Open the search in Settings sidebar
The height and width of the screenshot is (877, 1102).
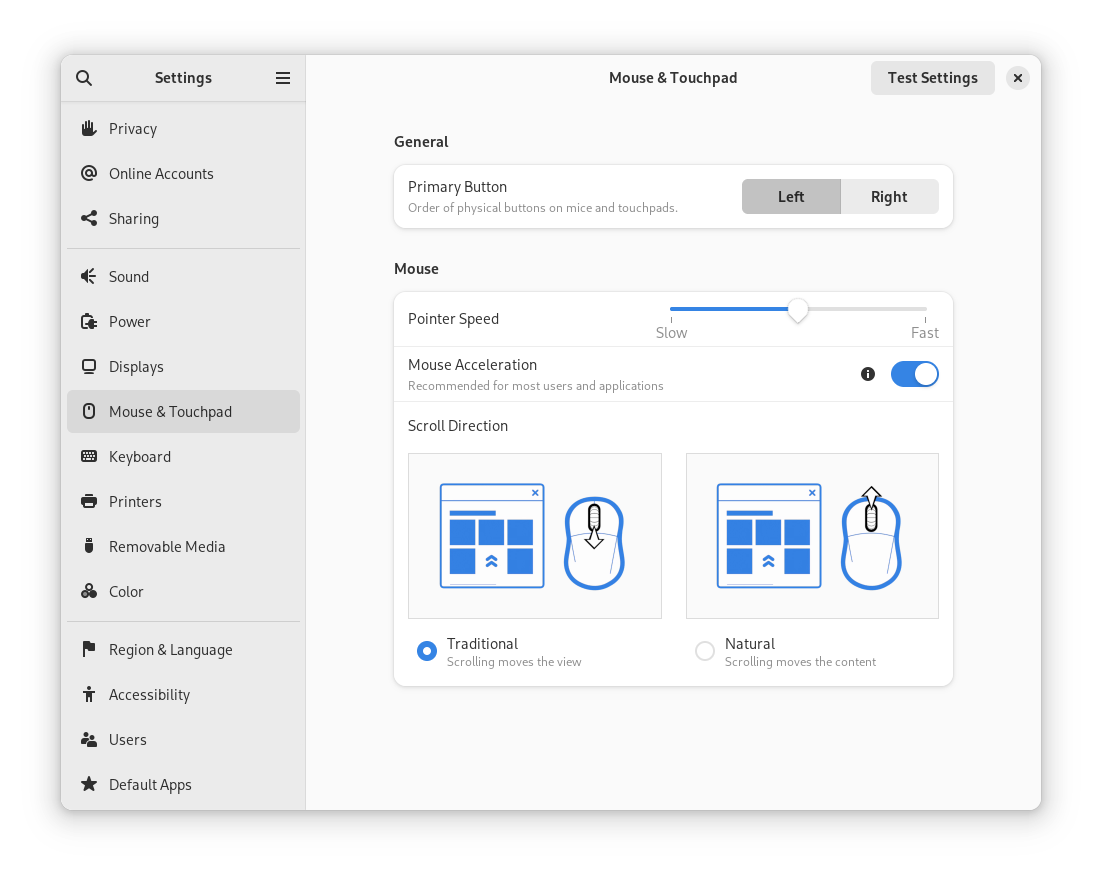(84, 77)
